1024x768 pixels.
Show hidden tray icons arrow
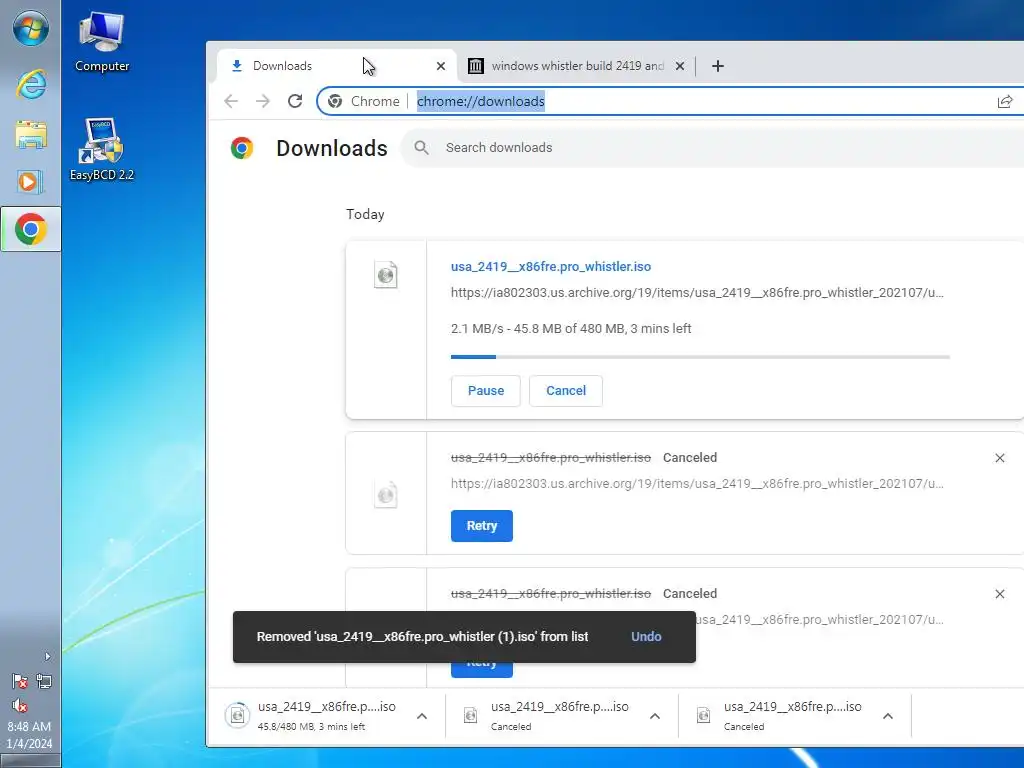pyautogui.click(x=47, y=656)
